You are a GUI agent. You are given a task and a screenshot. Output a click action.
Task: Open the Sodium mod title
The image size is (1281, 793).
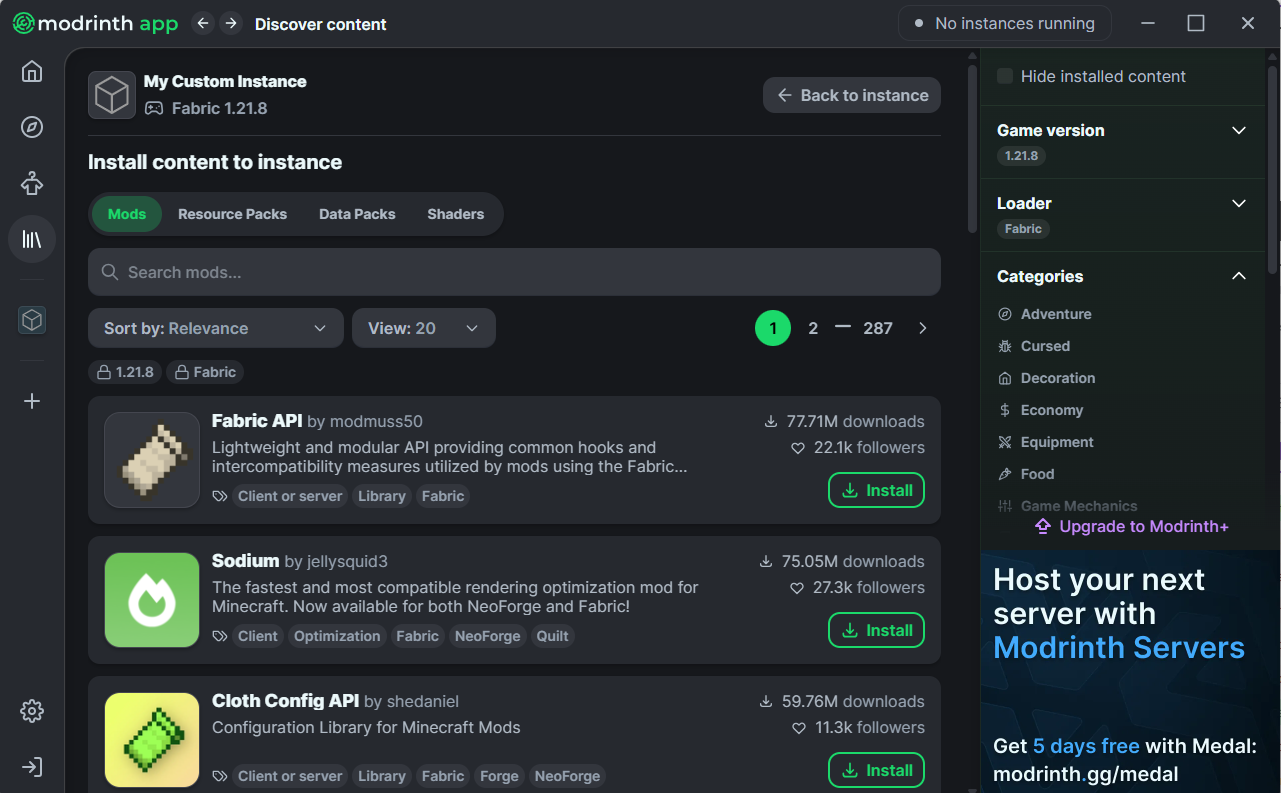pyautogui.click(x=246, y=561)
